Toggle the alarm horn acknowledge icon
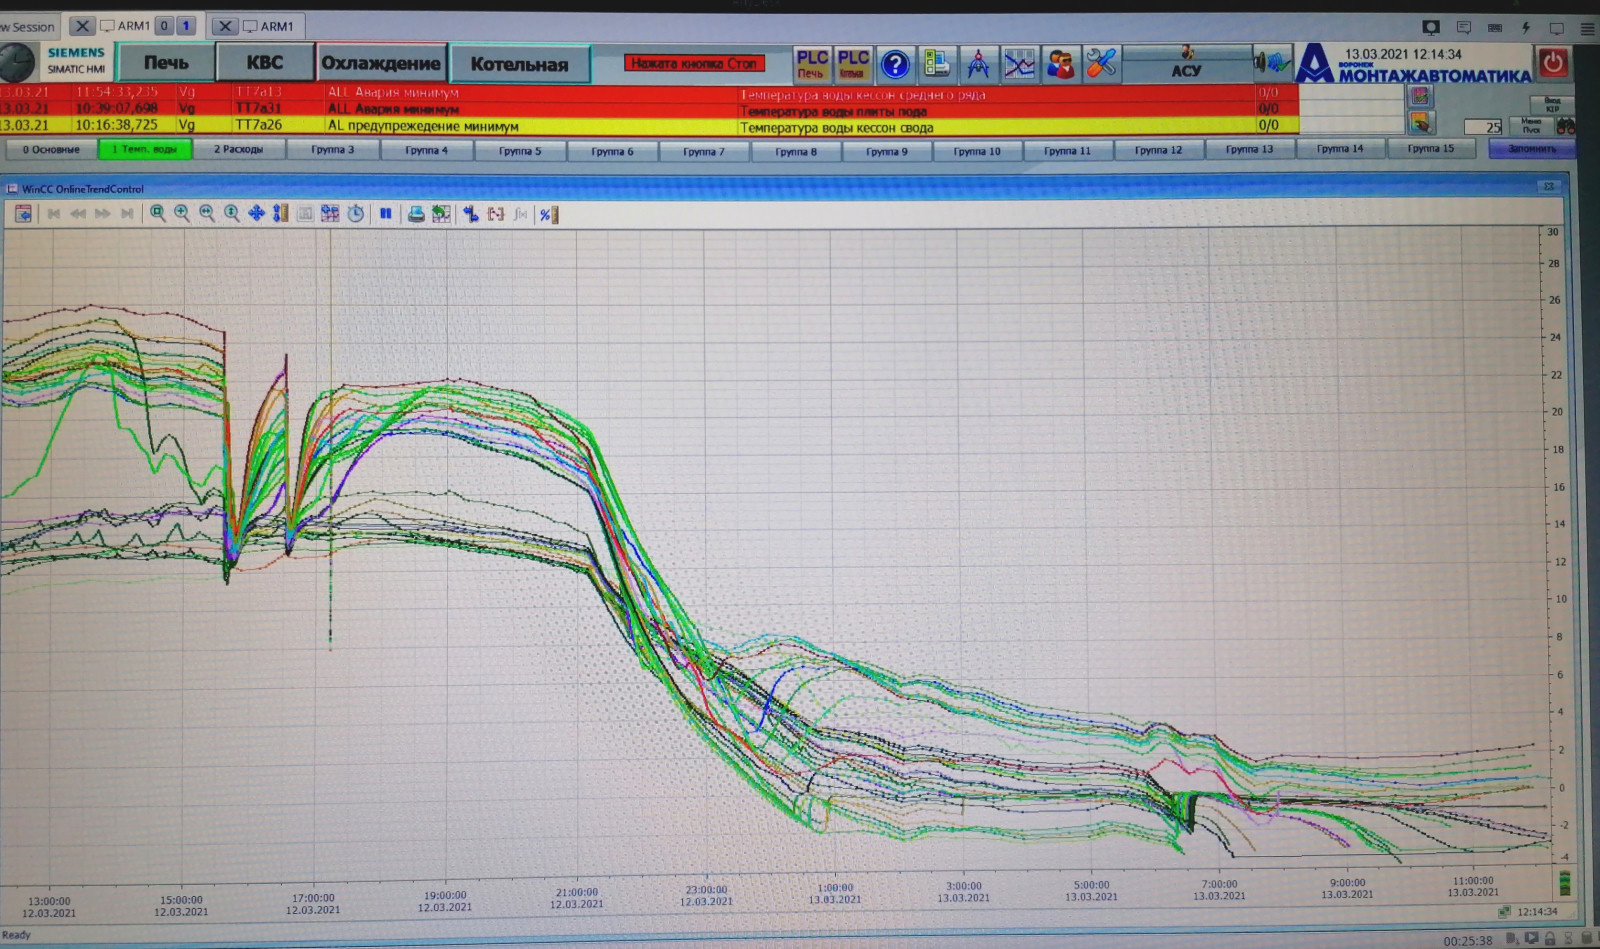This screenshot has width=1600, height=949. point(1272,64)
